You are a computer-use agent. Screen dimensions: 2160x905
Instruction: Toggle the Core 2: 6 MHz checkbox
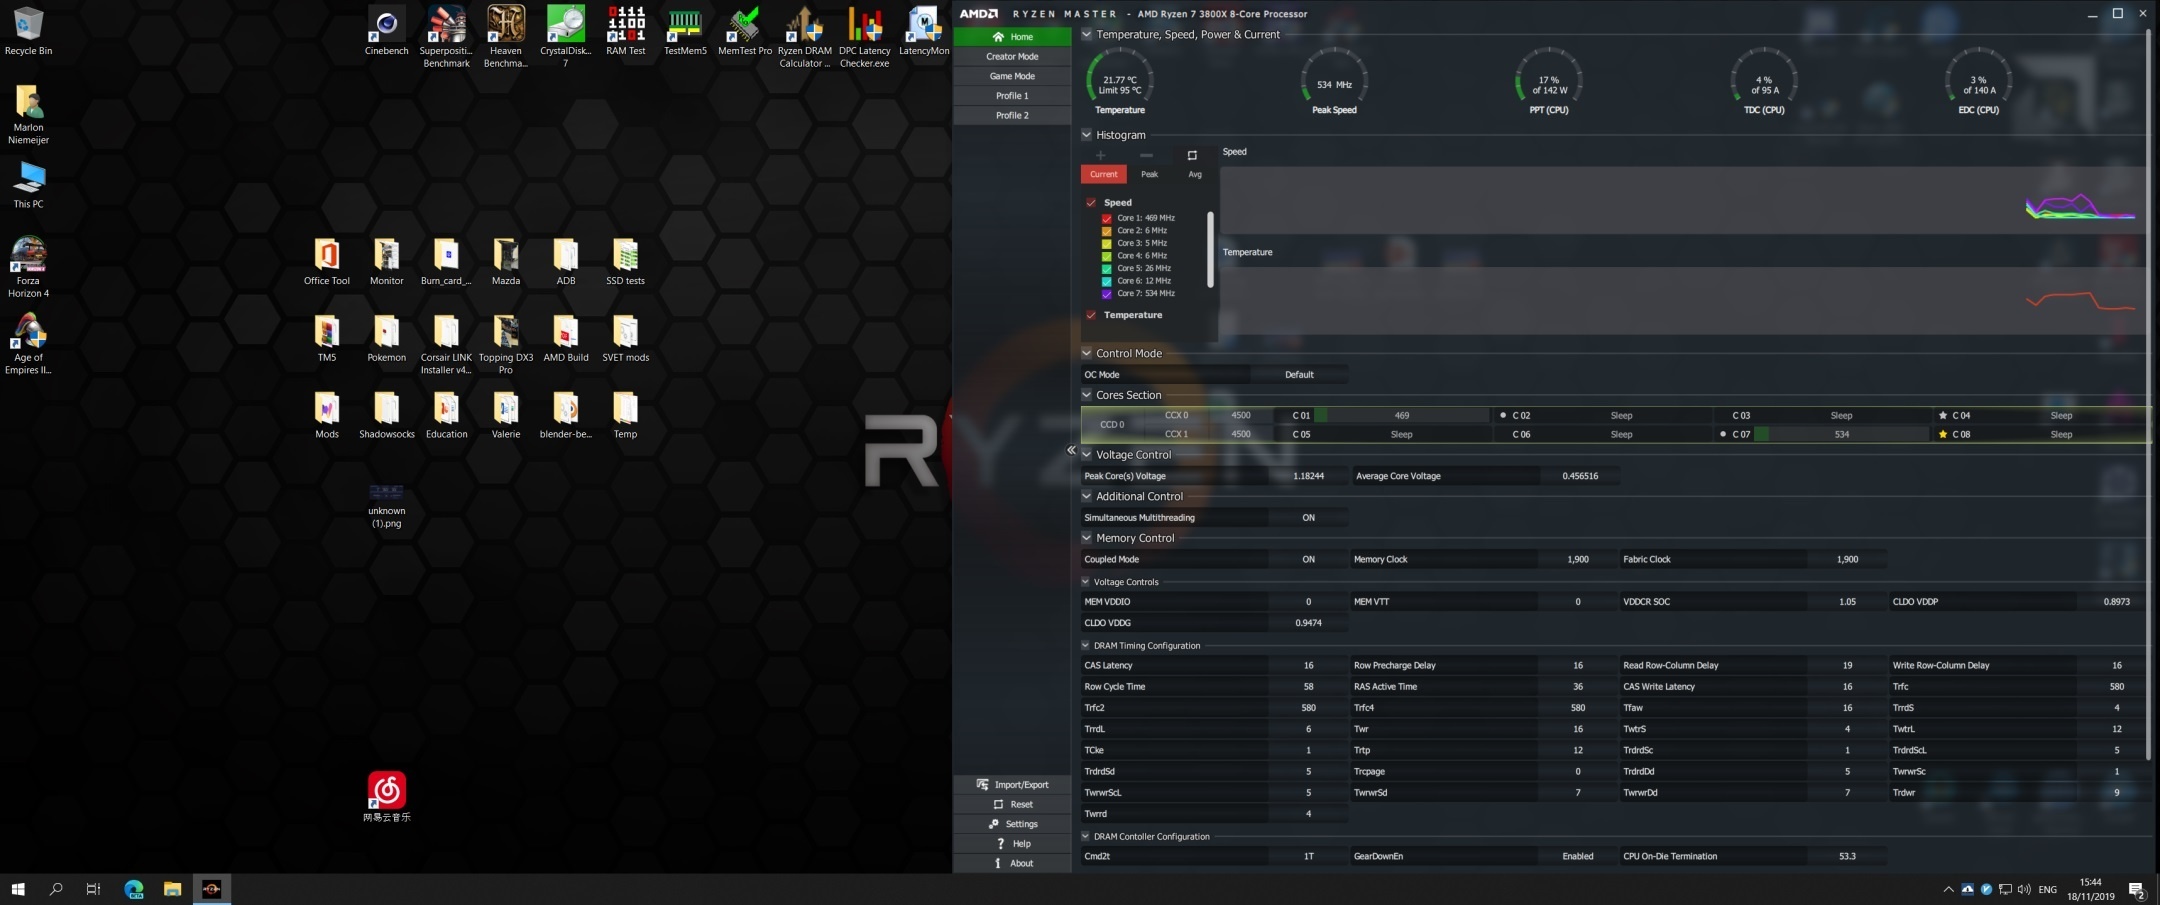pos(1106,231)
